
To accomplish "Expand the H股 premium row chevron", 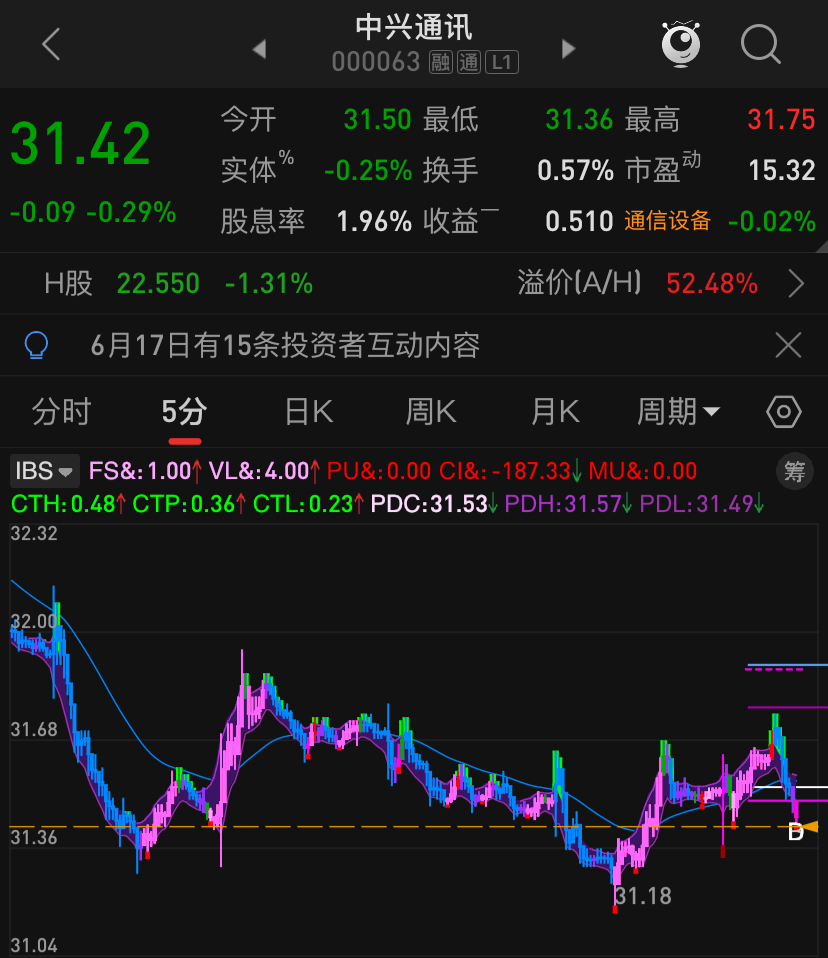I will coord(796,284).
